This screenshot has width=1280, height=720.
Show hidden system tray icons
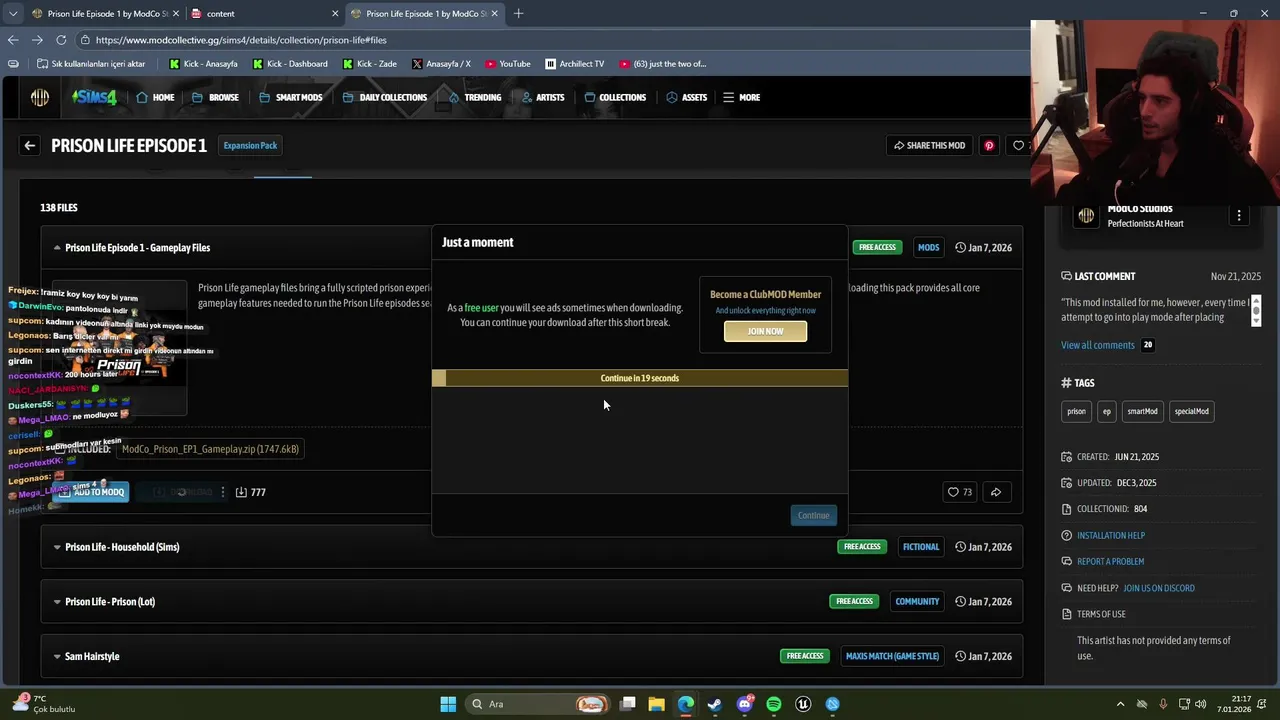click(x=1120, y=704)
